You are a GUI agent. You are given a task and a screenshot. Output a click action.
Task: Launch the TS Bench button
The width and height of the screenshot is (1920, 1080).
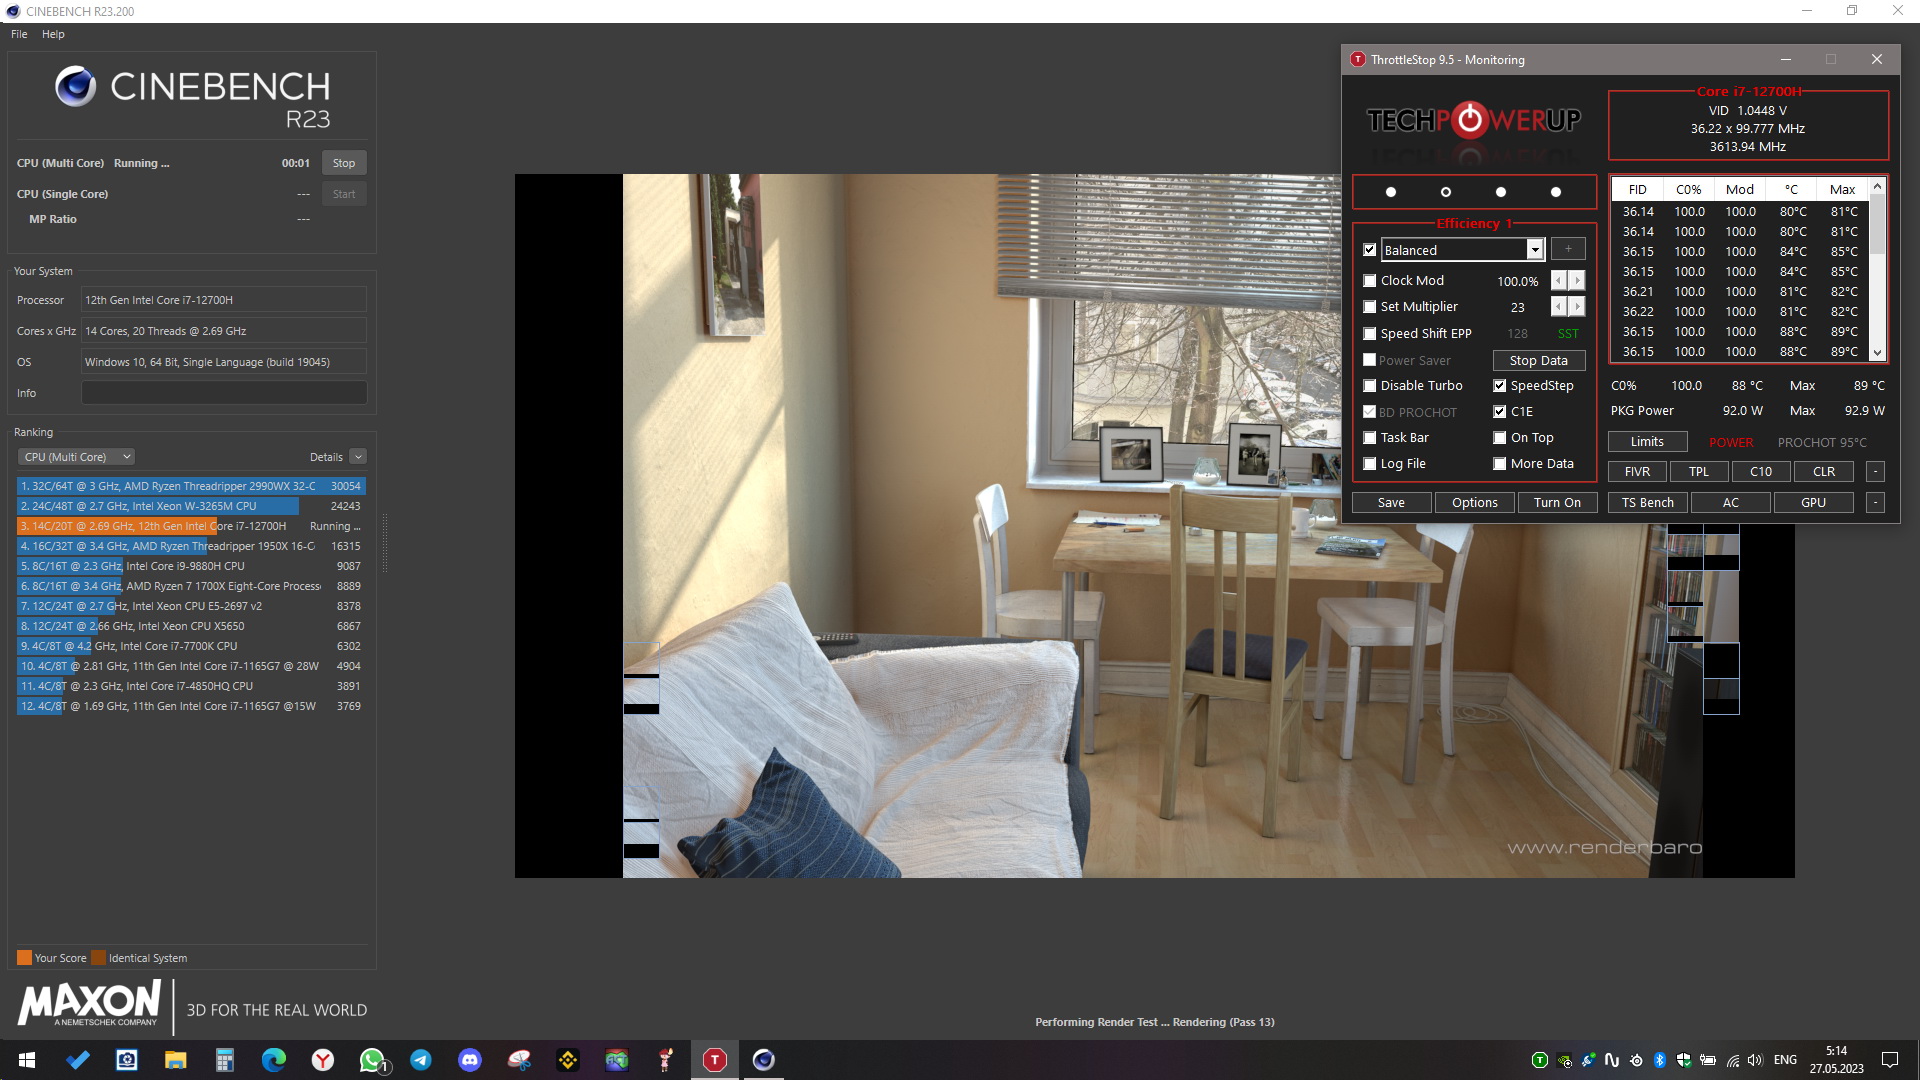(x=1647, y=503)
